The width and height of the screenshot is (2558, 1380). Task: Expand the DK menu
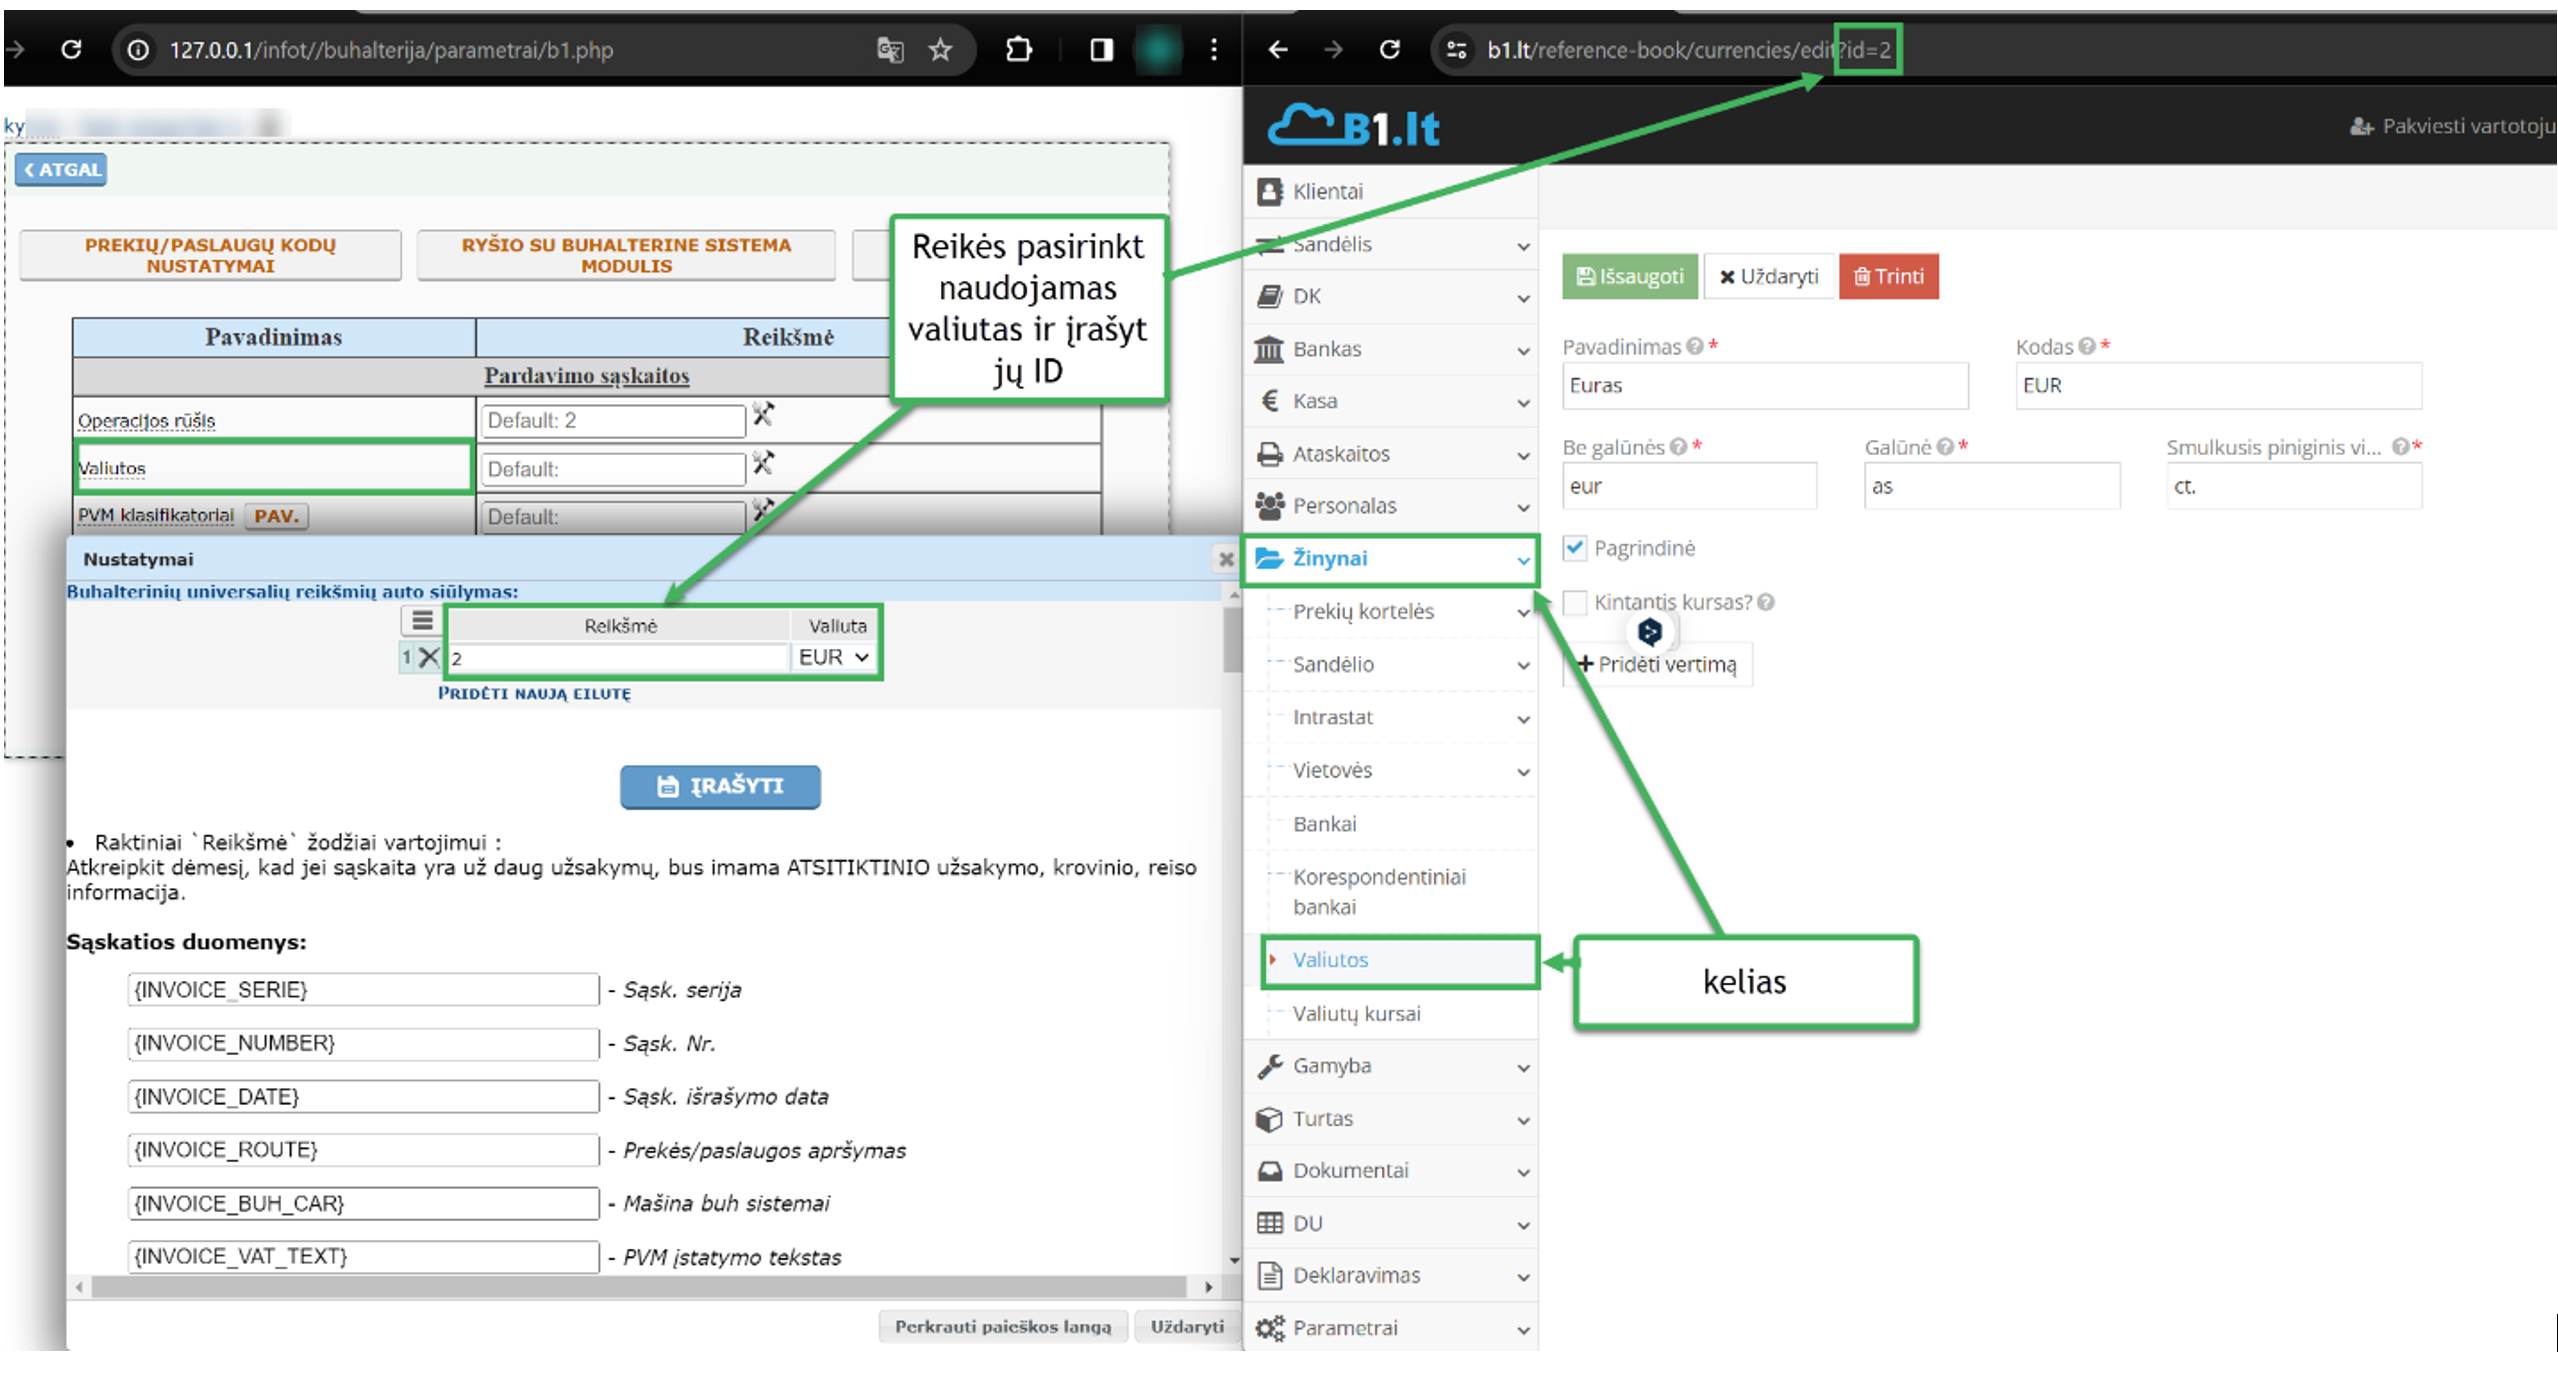(1391, 296)
